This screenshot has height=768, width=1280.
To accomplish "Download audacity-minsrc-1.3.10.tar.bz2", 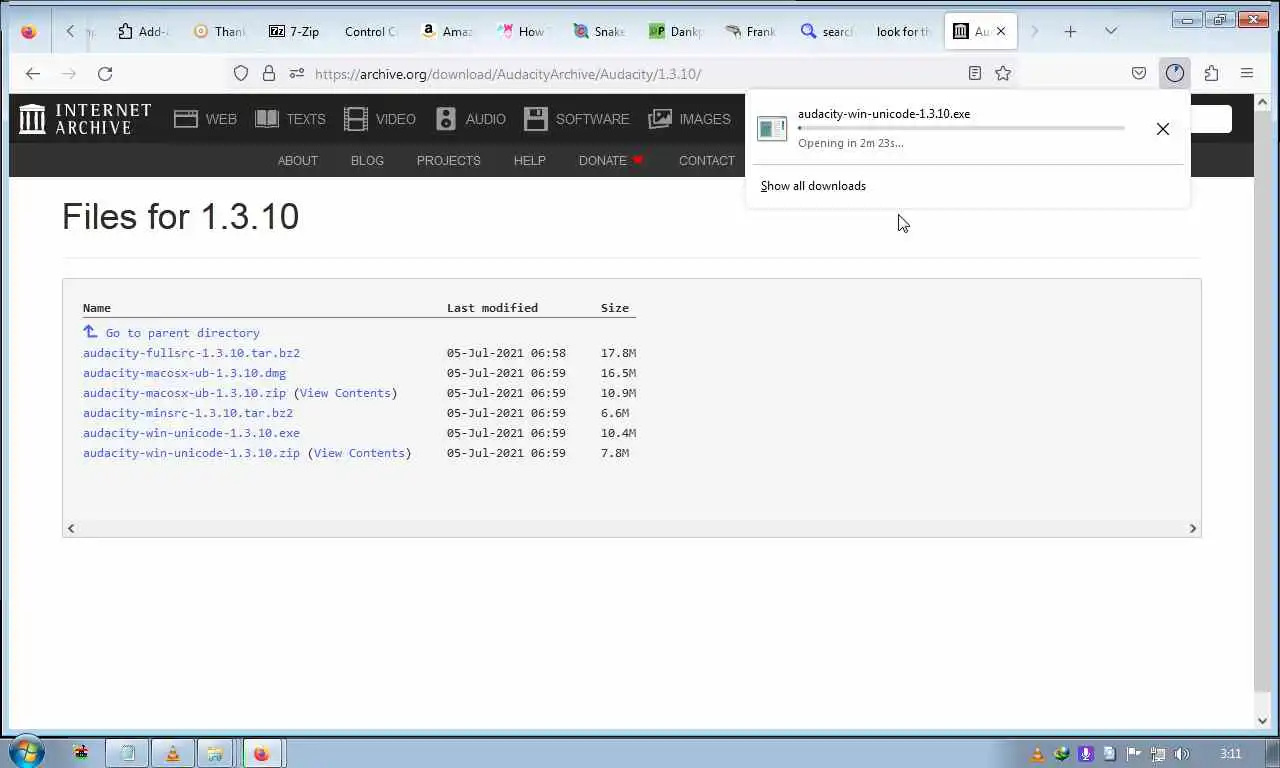I will click(188, 413).
